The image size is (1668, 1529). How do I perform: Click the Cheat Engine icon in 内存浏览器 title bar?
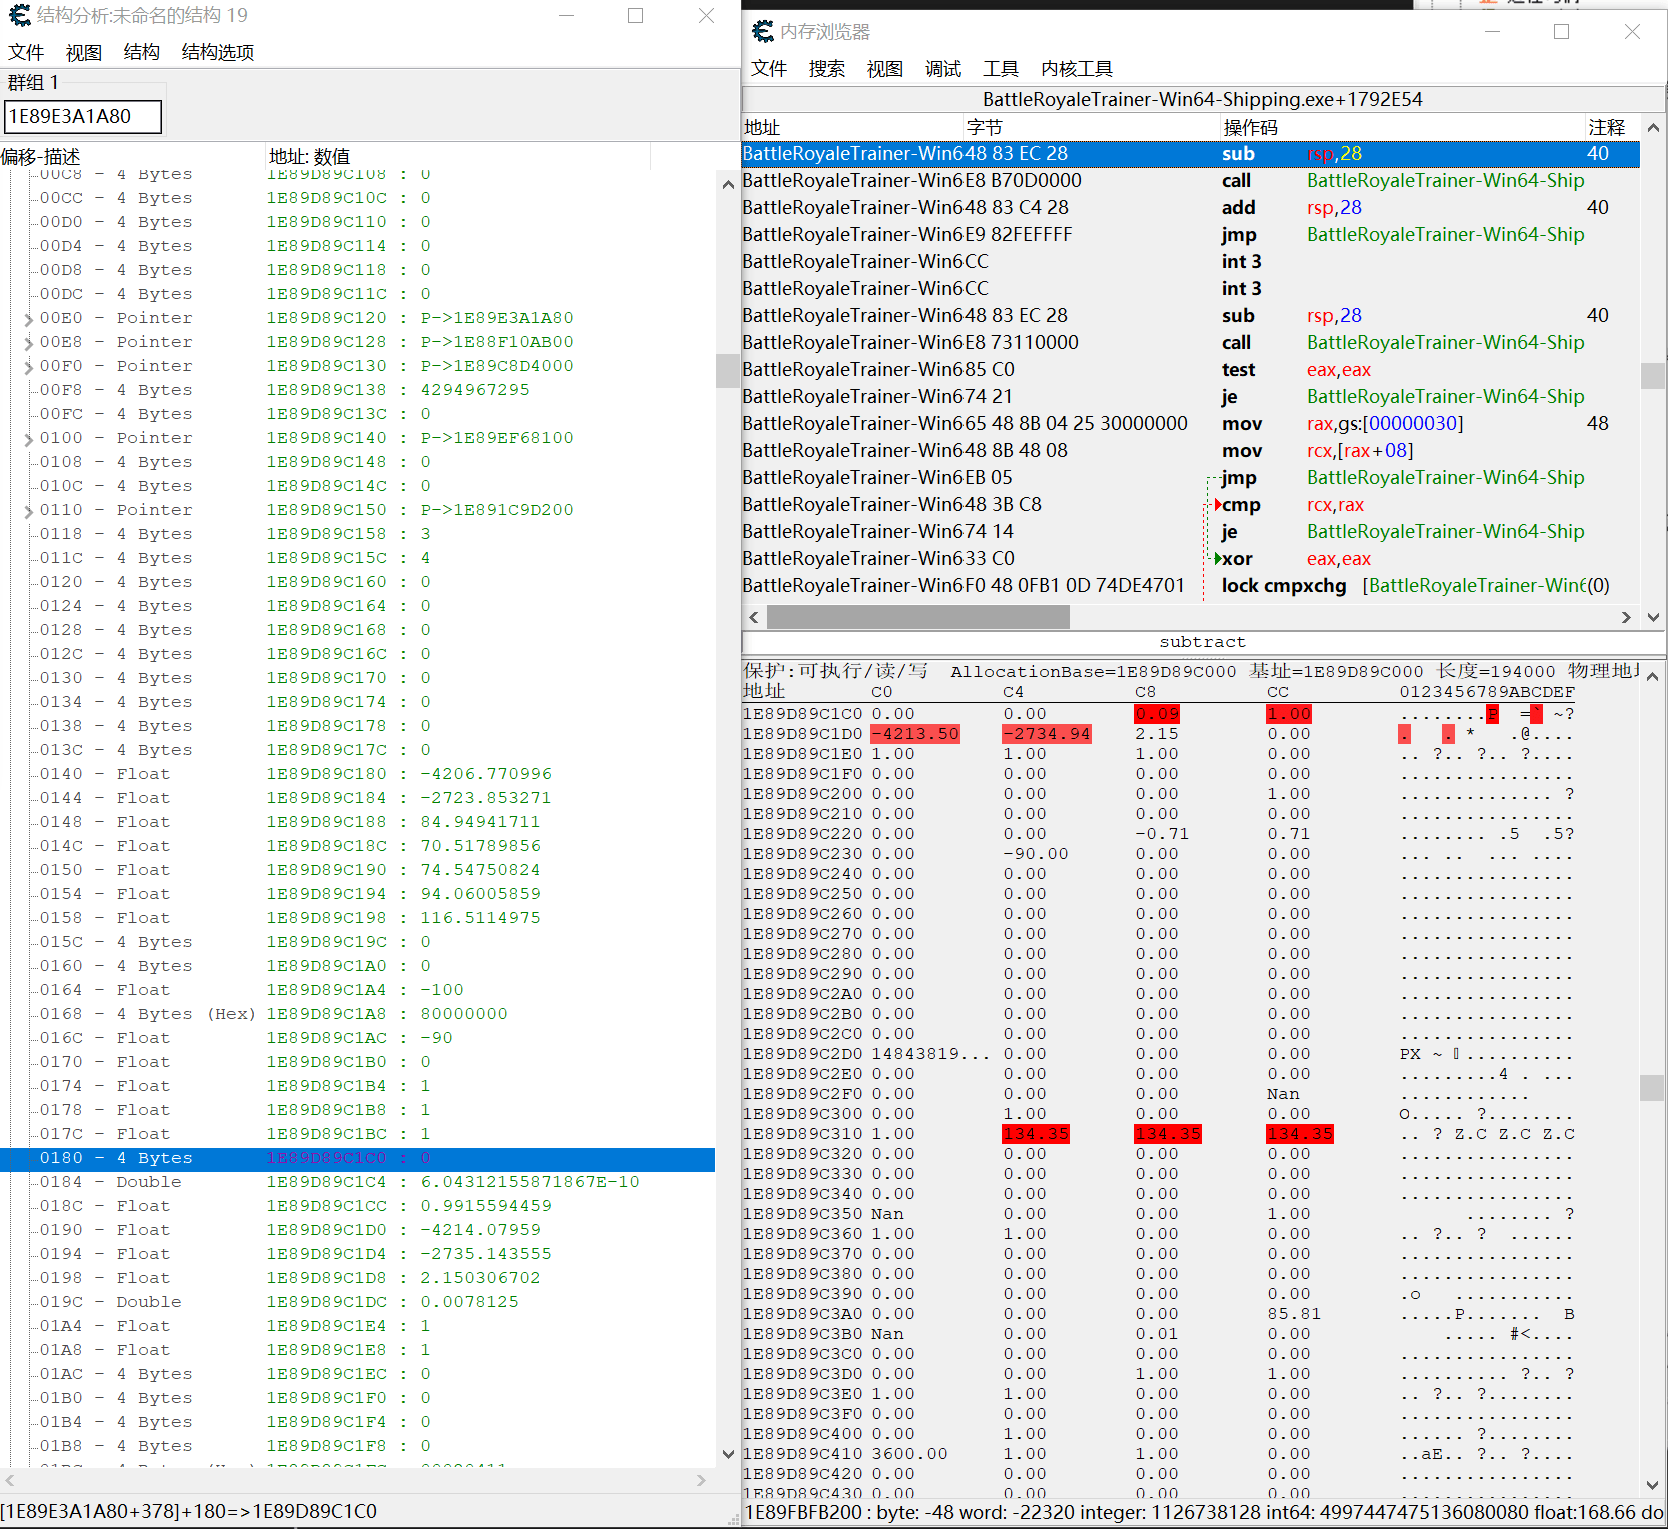[763, 32]
